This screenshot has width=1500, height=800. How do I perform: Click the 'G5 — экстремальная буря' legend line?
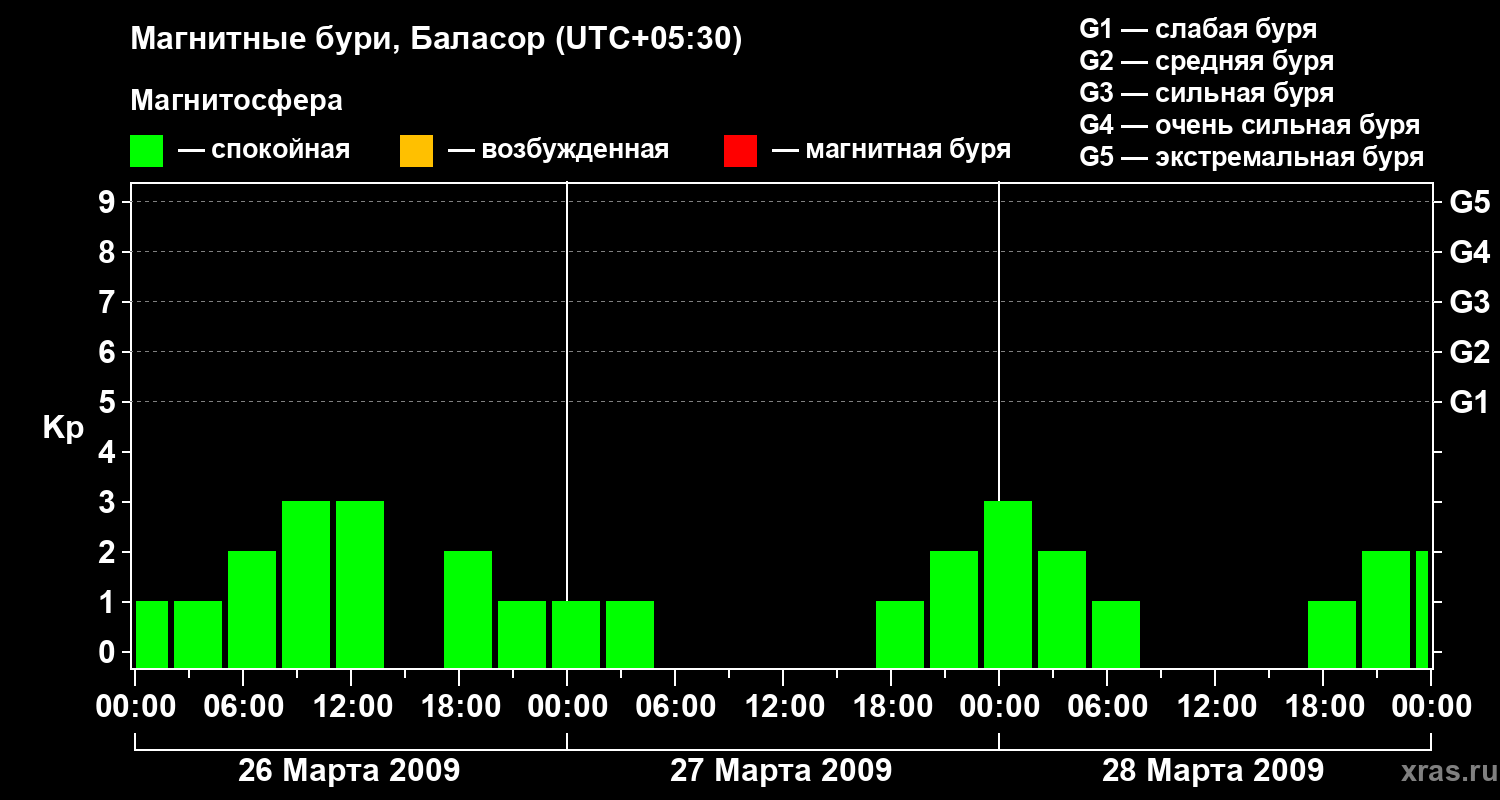[1252, 157]
